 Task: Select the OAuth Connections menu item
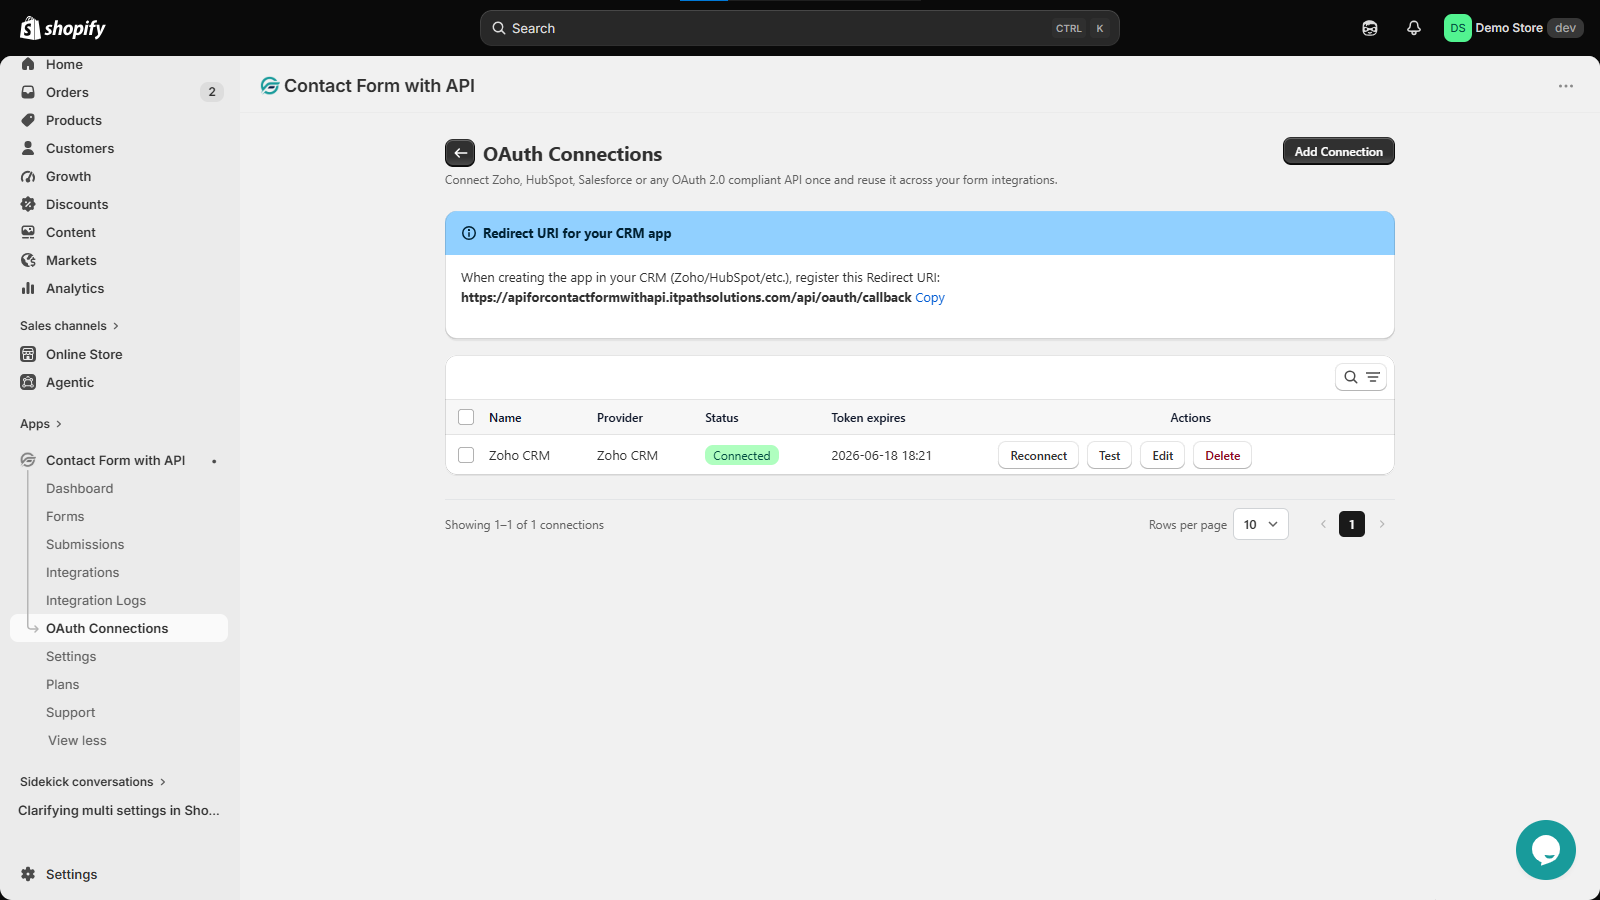click(x=119, y=628)
